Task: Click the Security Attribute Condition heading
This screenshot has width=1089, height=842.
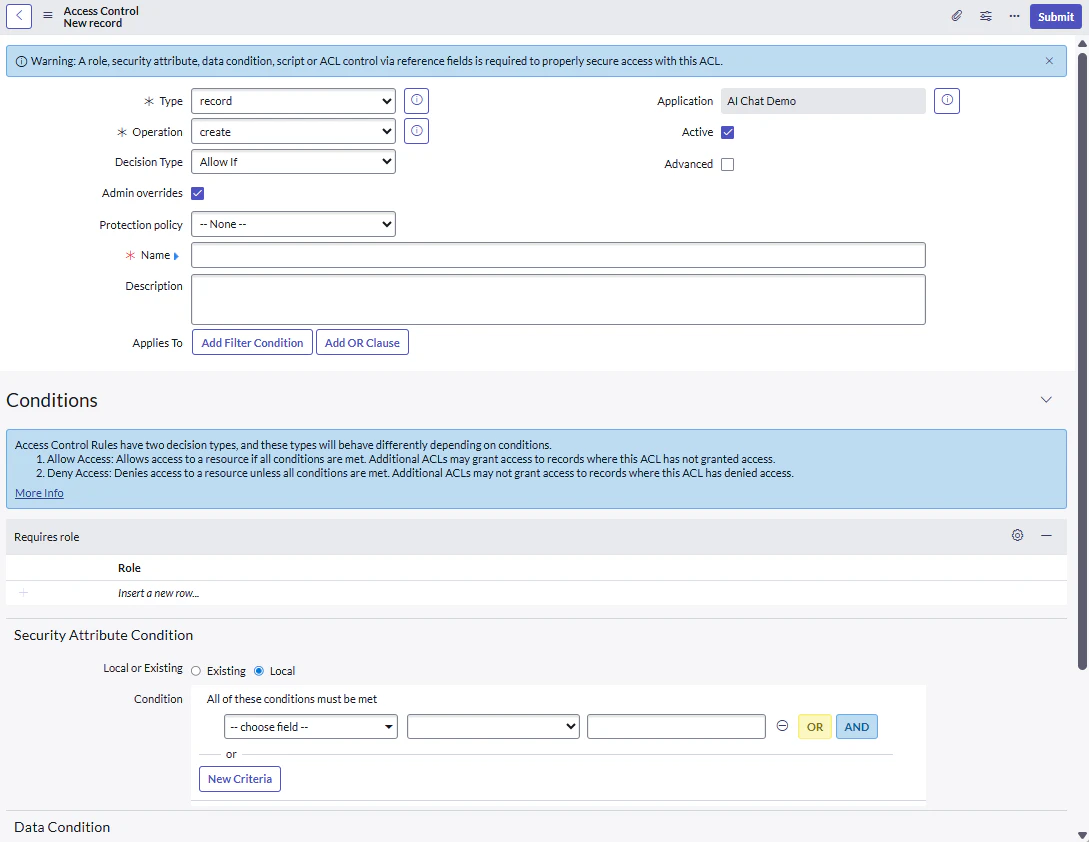Action: coord(103,635)
